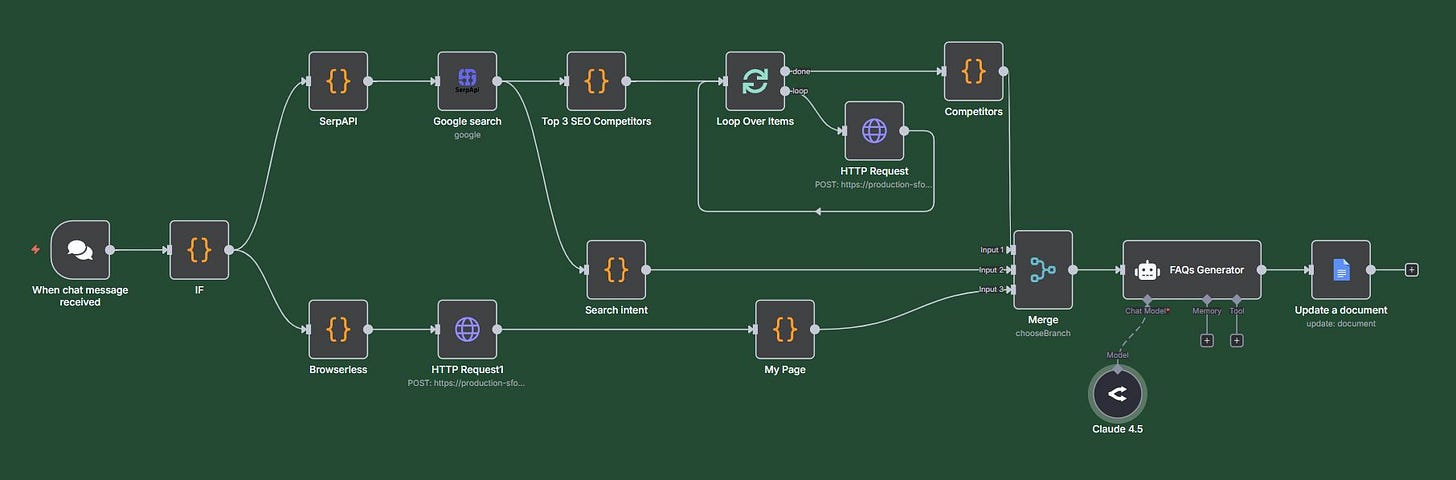Click the 'HTTP Request1' label
Screen dimensions: 1456x480
467,370
